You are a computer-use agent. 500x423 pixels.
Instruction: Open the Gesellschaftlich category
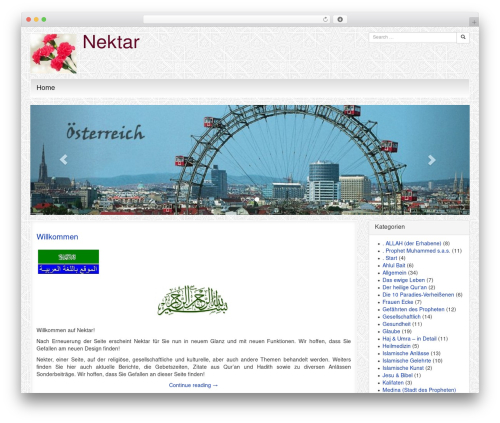pyautogui.click(x=402, y=317)
